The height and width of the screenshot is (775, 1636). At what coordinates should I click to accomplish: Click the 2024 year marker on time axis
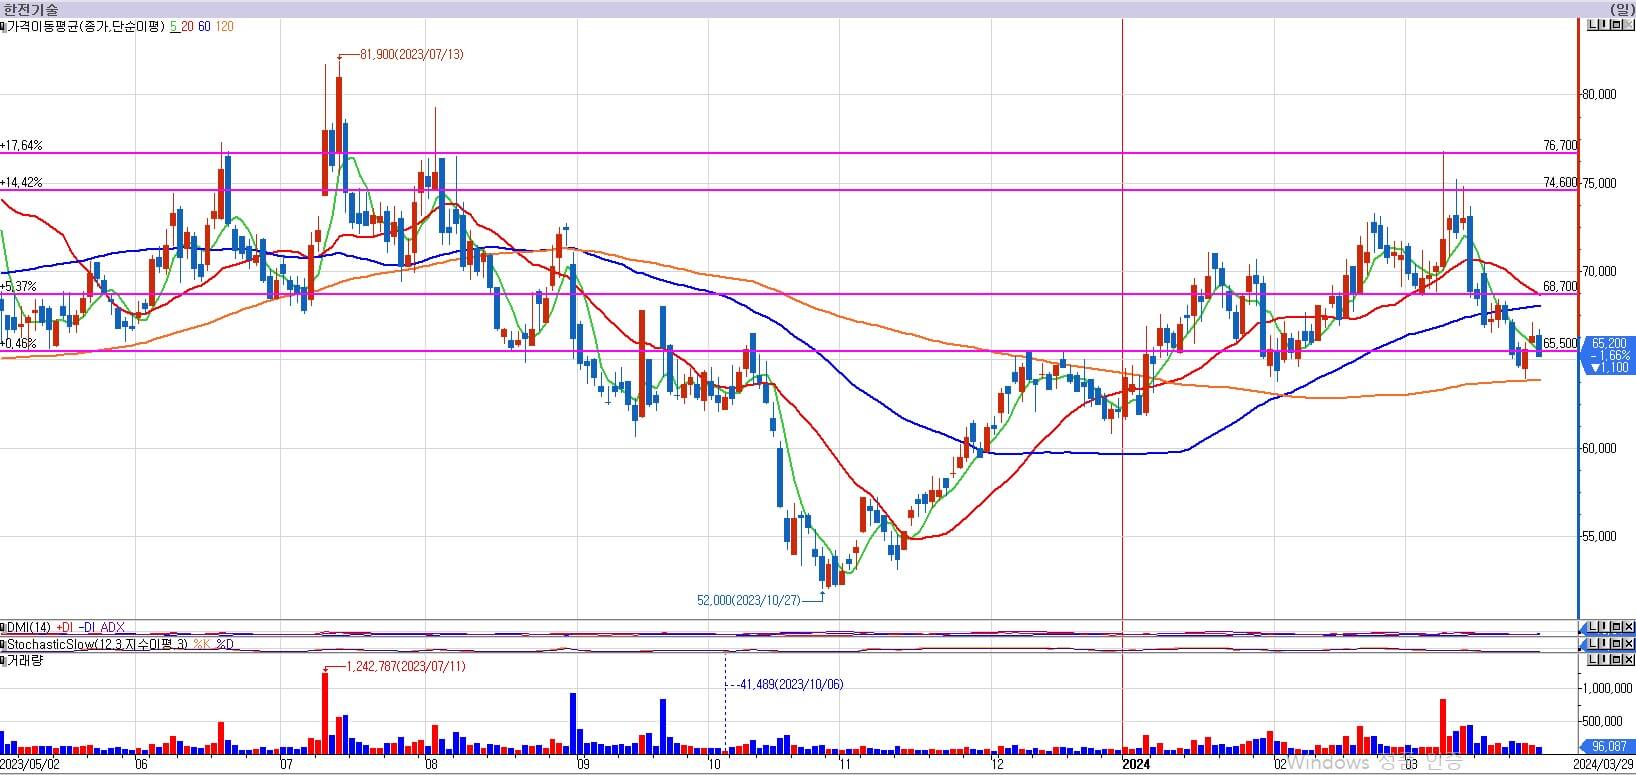(1134, 764)
